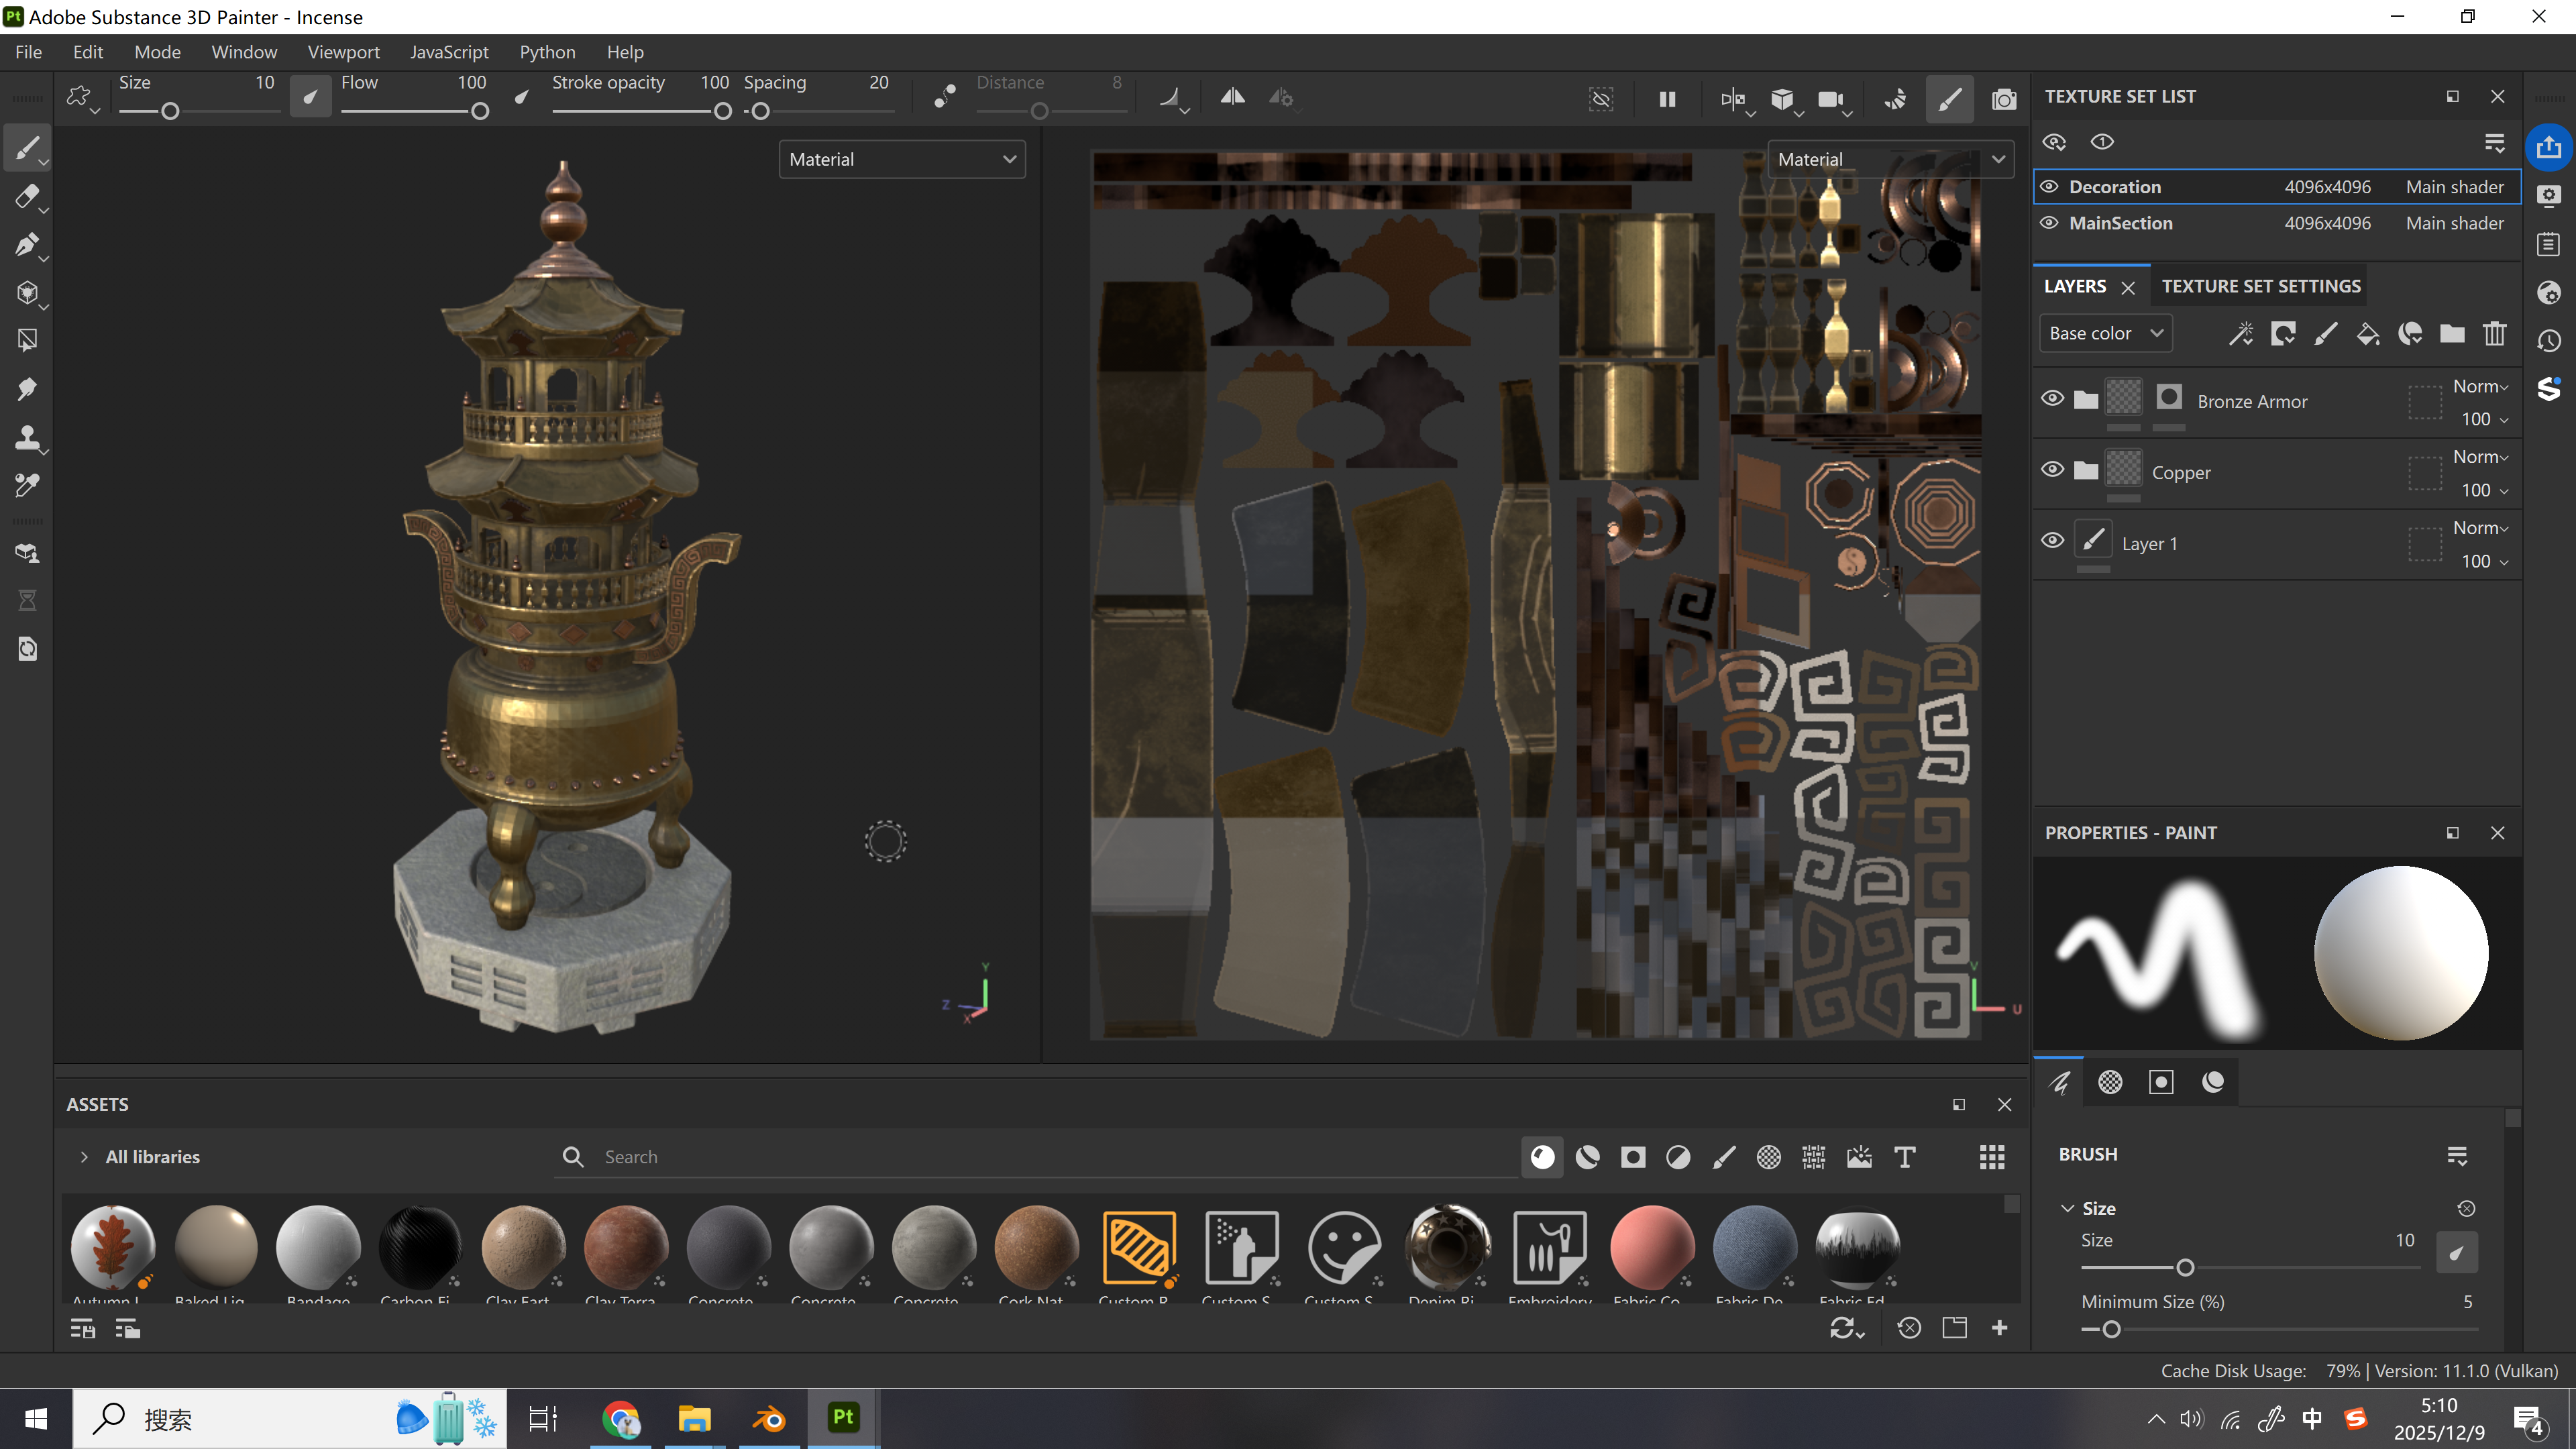This screenshot has width=2576, height=1449.
Task: Click the add folder icon in Layers
Action: (x=2452, y=334)
